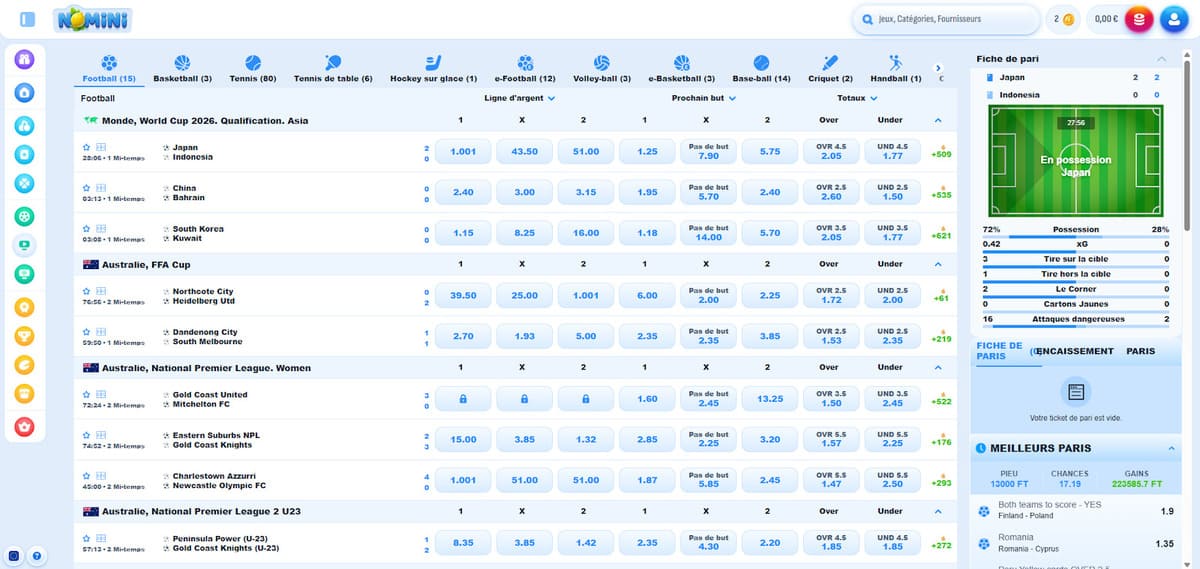Click the Nomini logo
Viewport: 1200px width, 569px height.
[93, 19]
